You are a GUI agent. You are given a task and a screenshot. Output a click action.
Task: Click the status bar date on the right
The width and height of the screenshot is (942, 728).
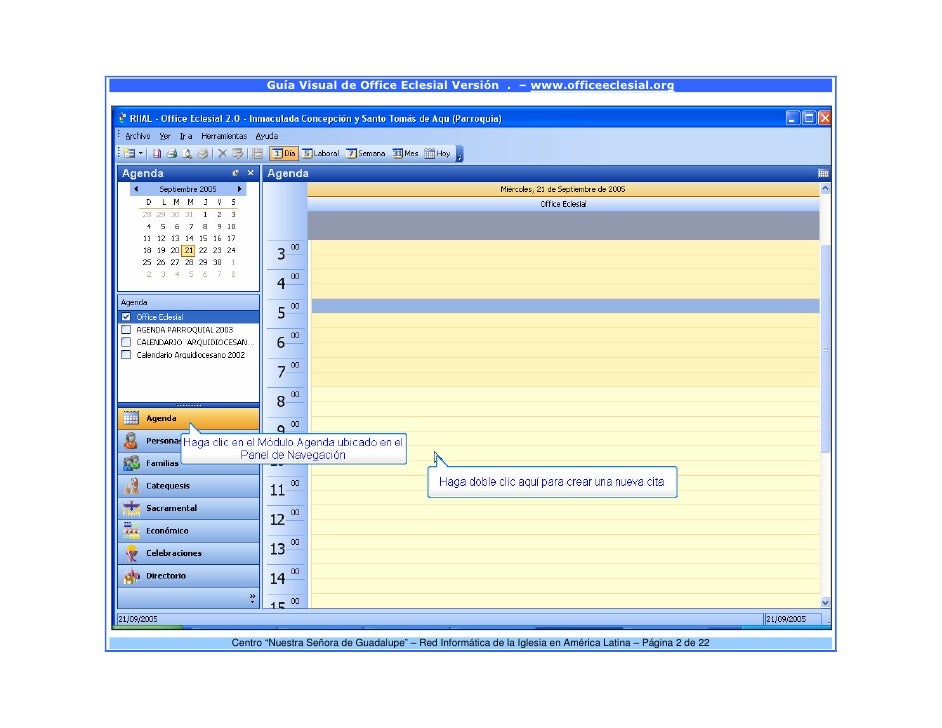786,619
